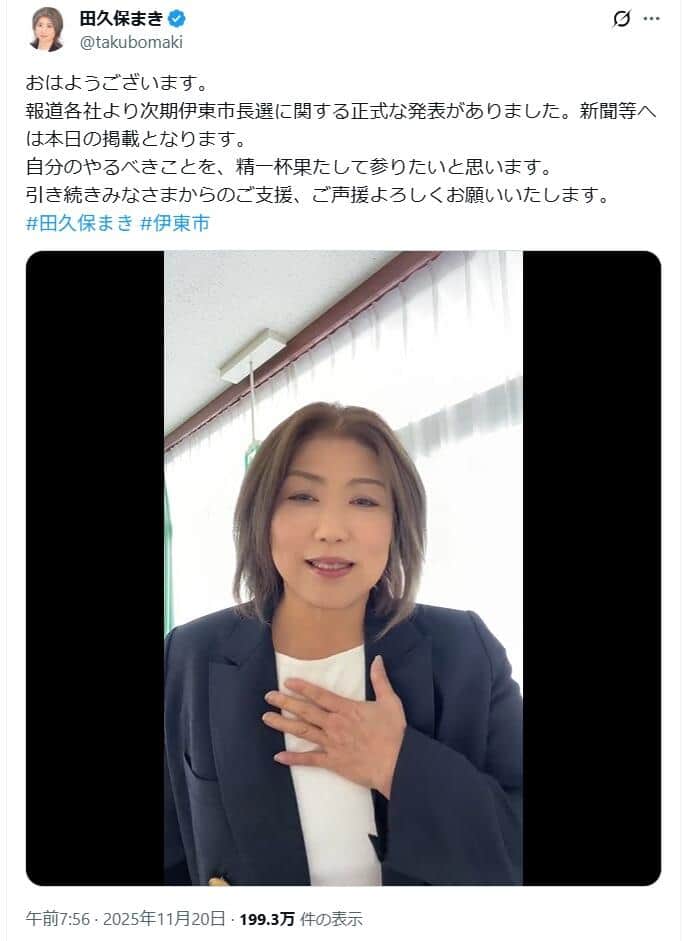Click the 件の表示 views label
The image size is (684, 941).
[x=331, y=919]
